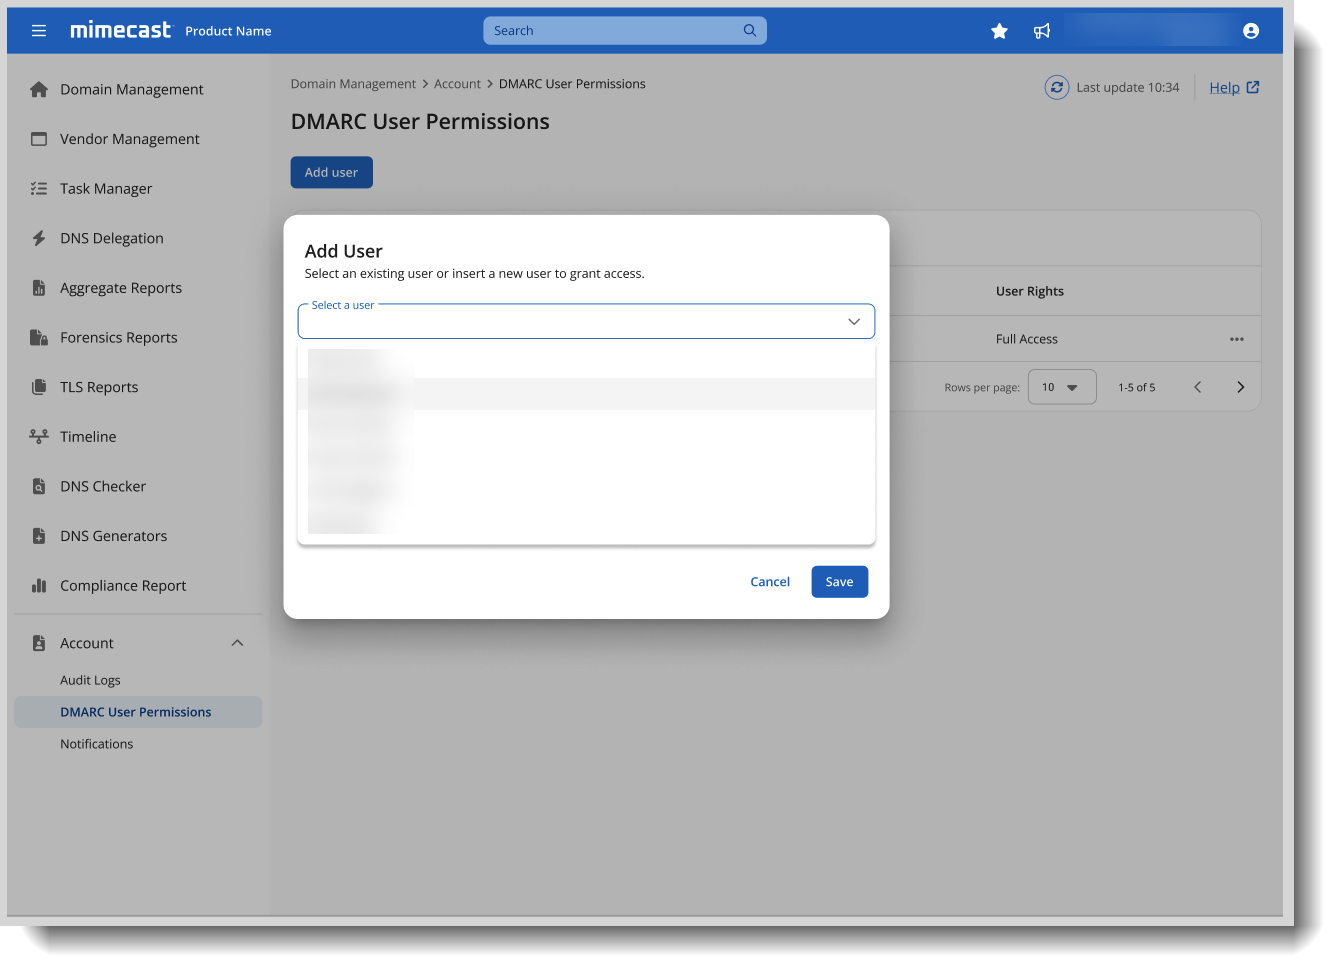Collapse the Account section chevron

pos(238,643)
